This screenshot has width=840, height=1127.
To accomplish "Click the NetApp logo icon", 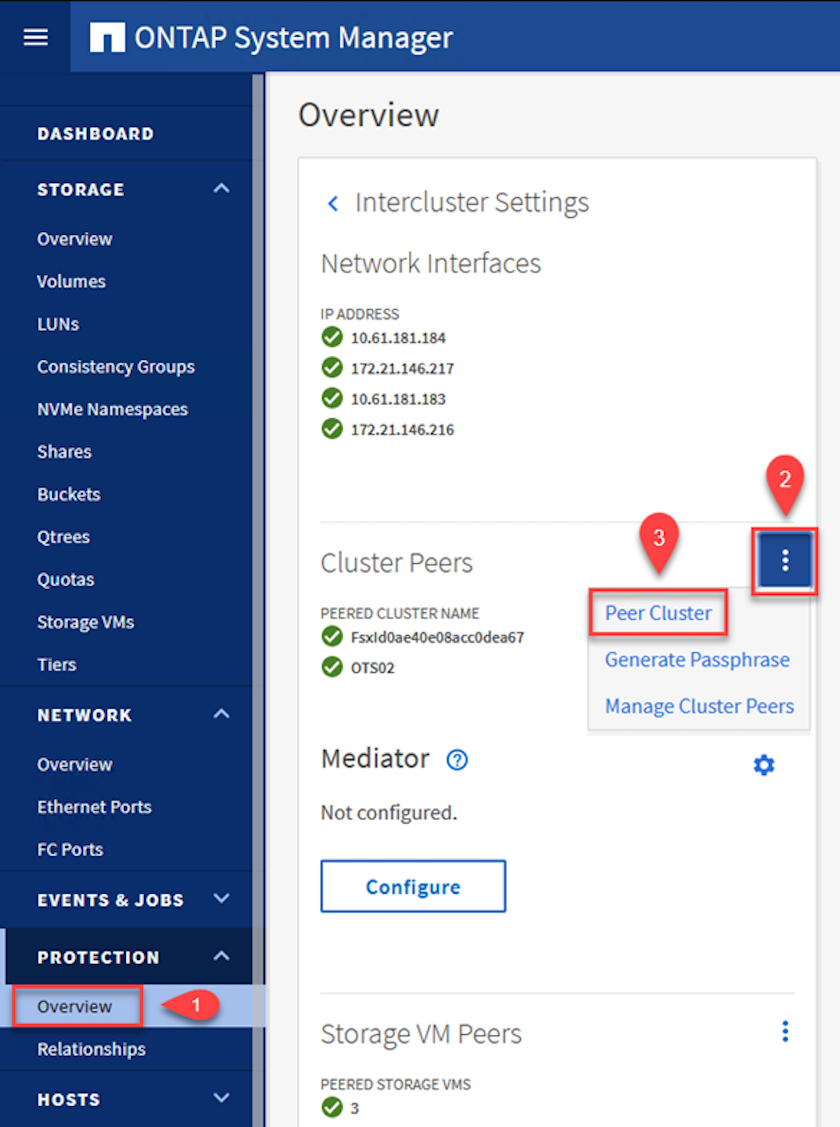I will click(107, 37).
